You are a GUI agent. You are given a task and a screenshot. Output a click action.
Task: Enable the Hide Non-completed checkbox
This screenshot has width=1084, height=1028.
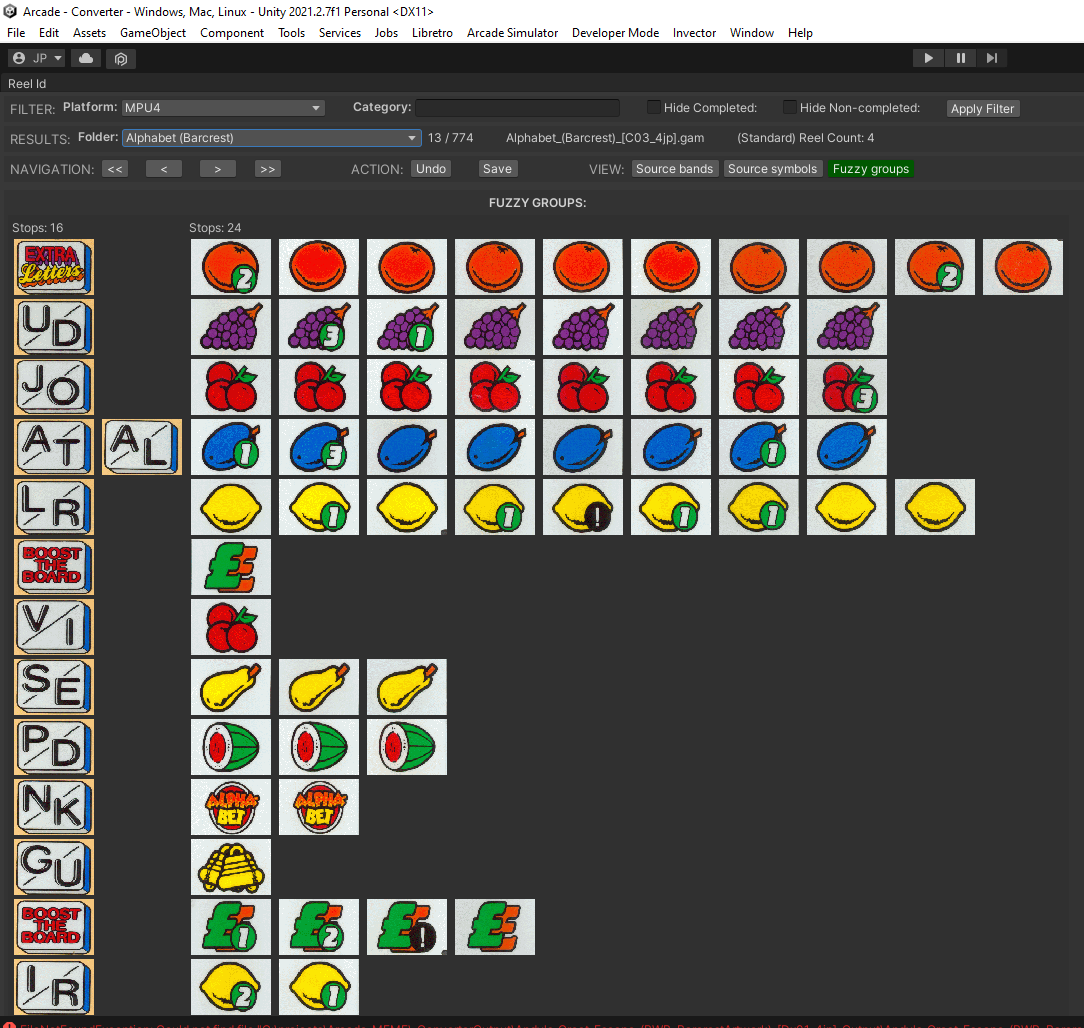pos(790,108)
